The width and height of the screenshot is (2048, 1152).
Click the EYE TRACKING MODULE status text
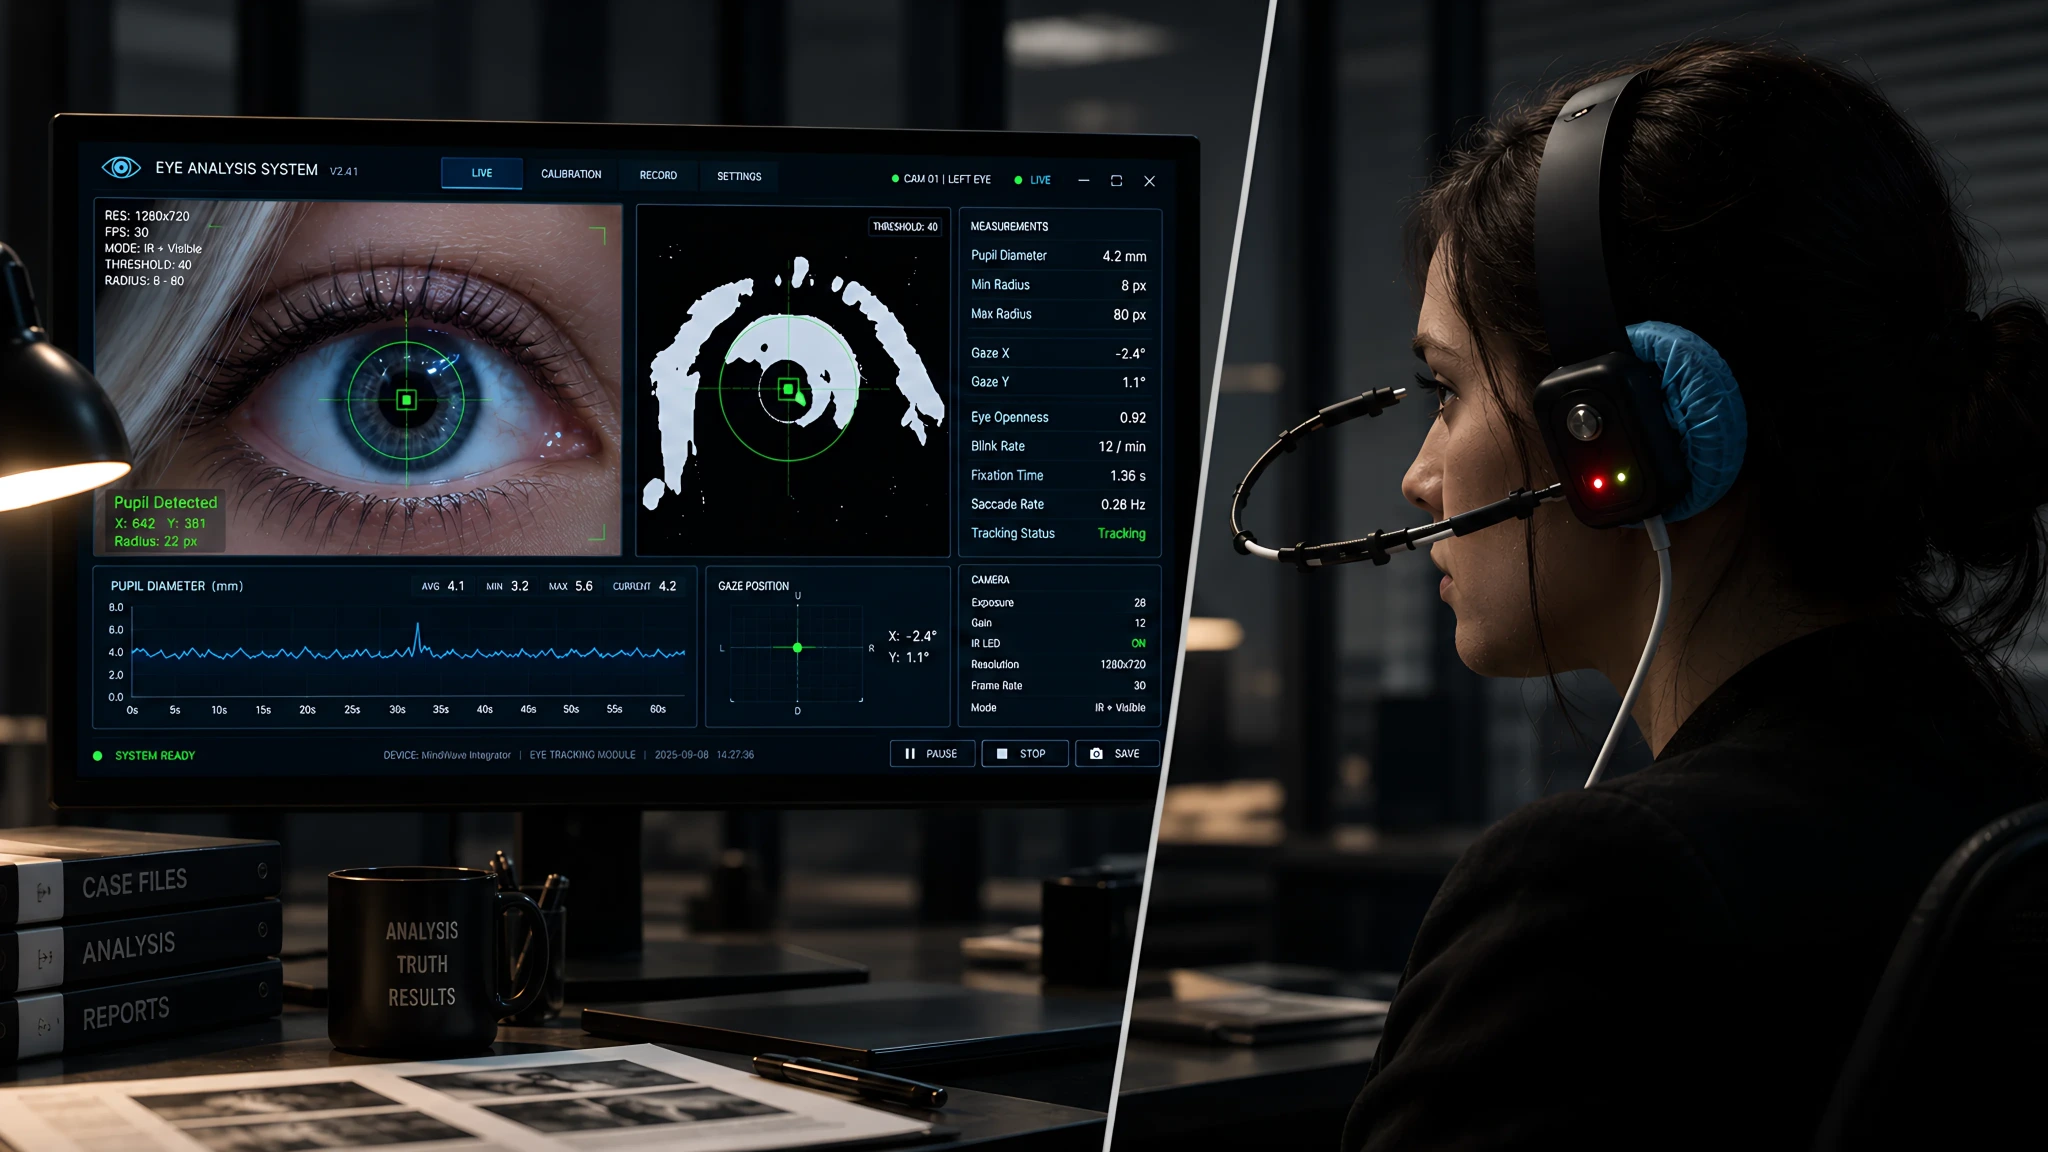coord(582,755)
